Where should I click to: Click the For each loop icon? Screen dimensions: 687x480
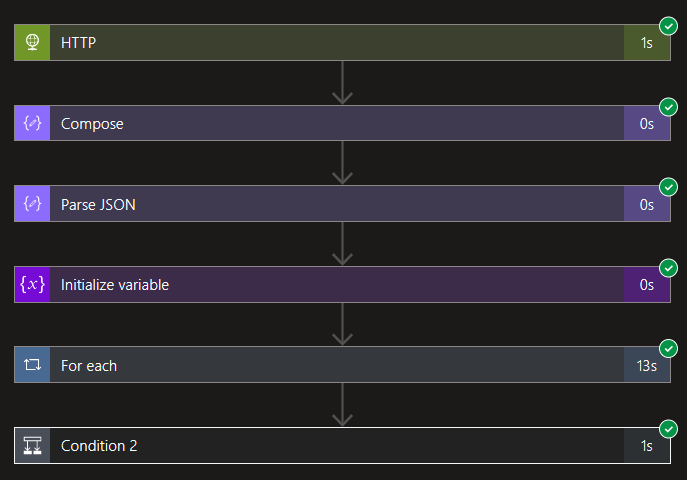[x=32, y=365]
